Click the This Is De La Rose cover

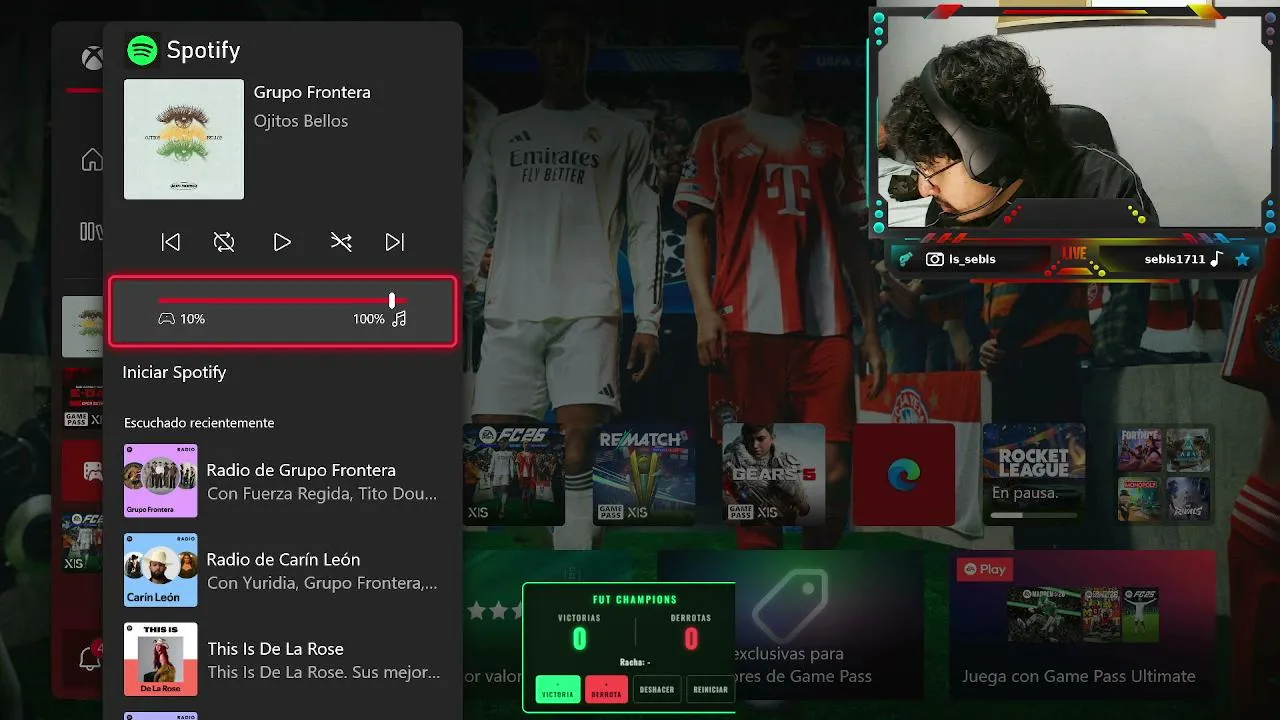click(x=161, y=660)
